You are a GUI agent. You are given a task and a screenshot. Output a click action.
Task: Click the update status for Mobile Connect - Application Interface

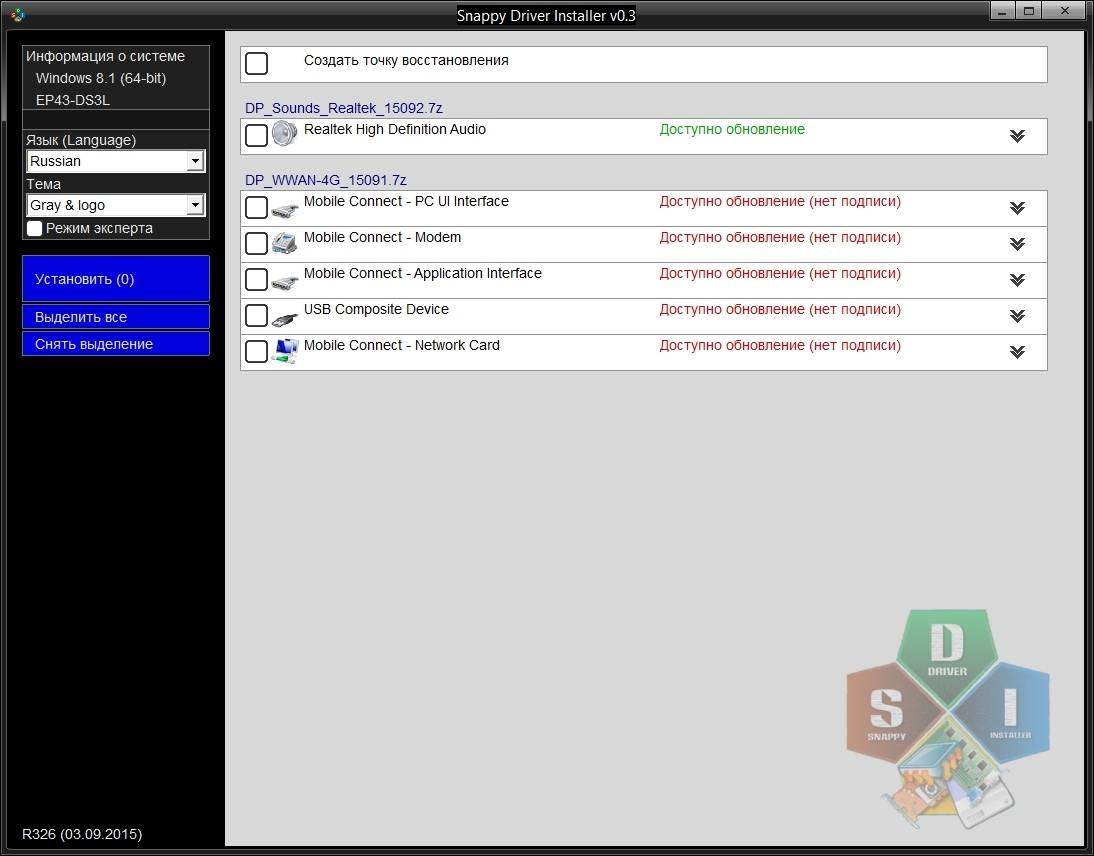pos(780,273)
